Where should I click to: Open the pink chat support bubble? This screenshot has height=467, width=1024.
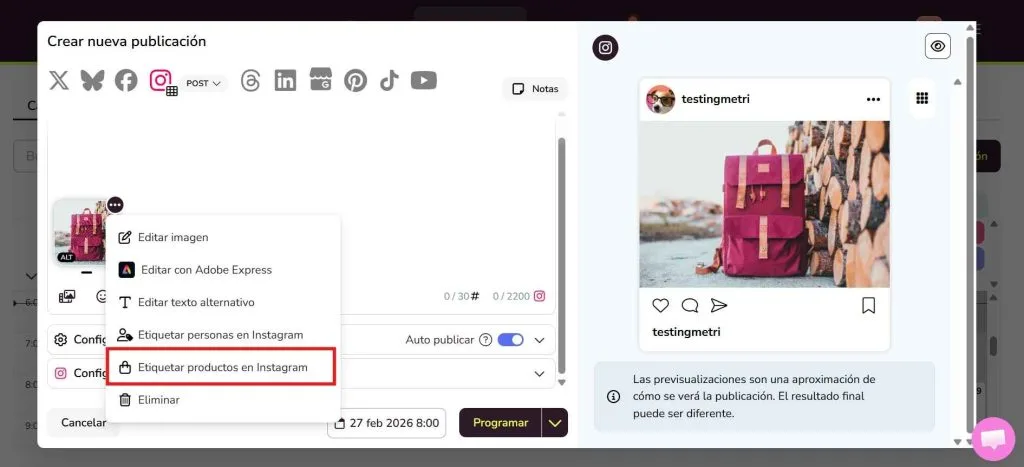point(993,439)
